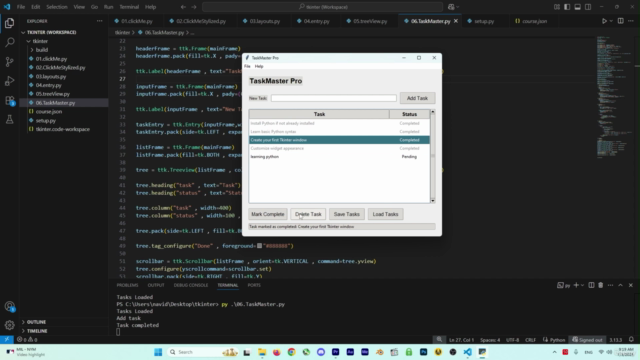Collapse the TKINTER (WORKSPACE) section
Image resolution: width=640 pixels, height=360 pixels.
(23, 32)
